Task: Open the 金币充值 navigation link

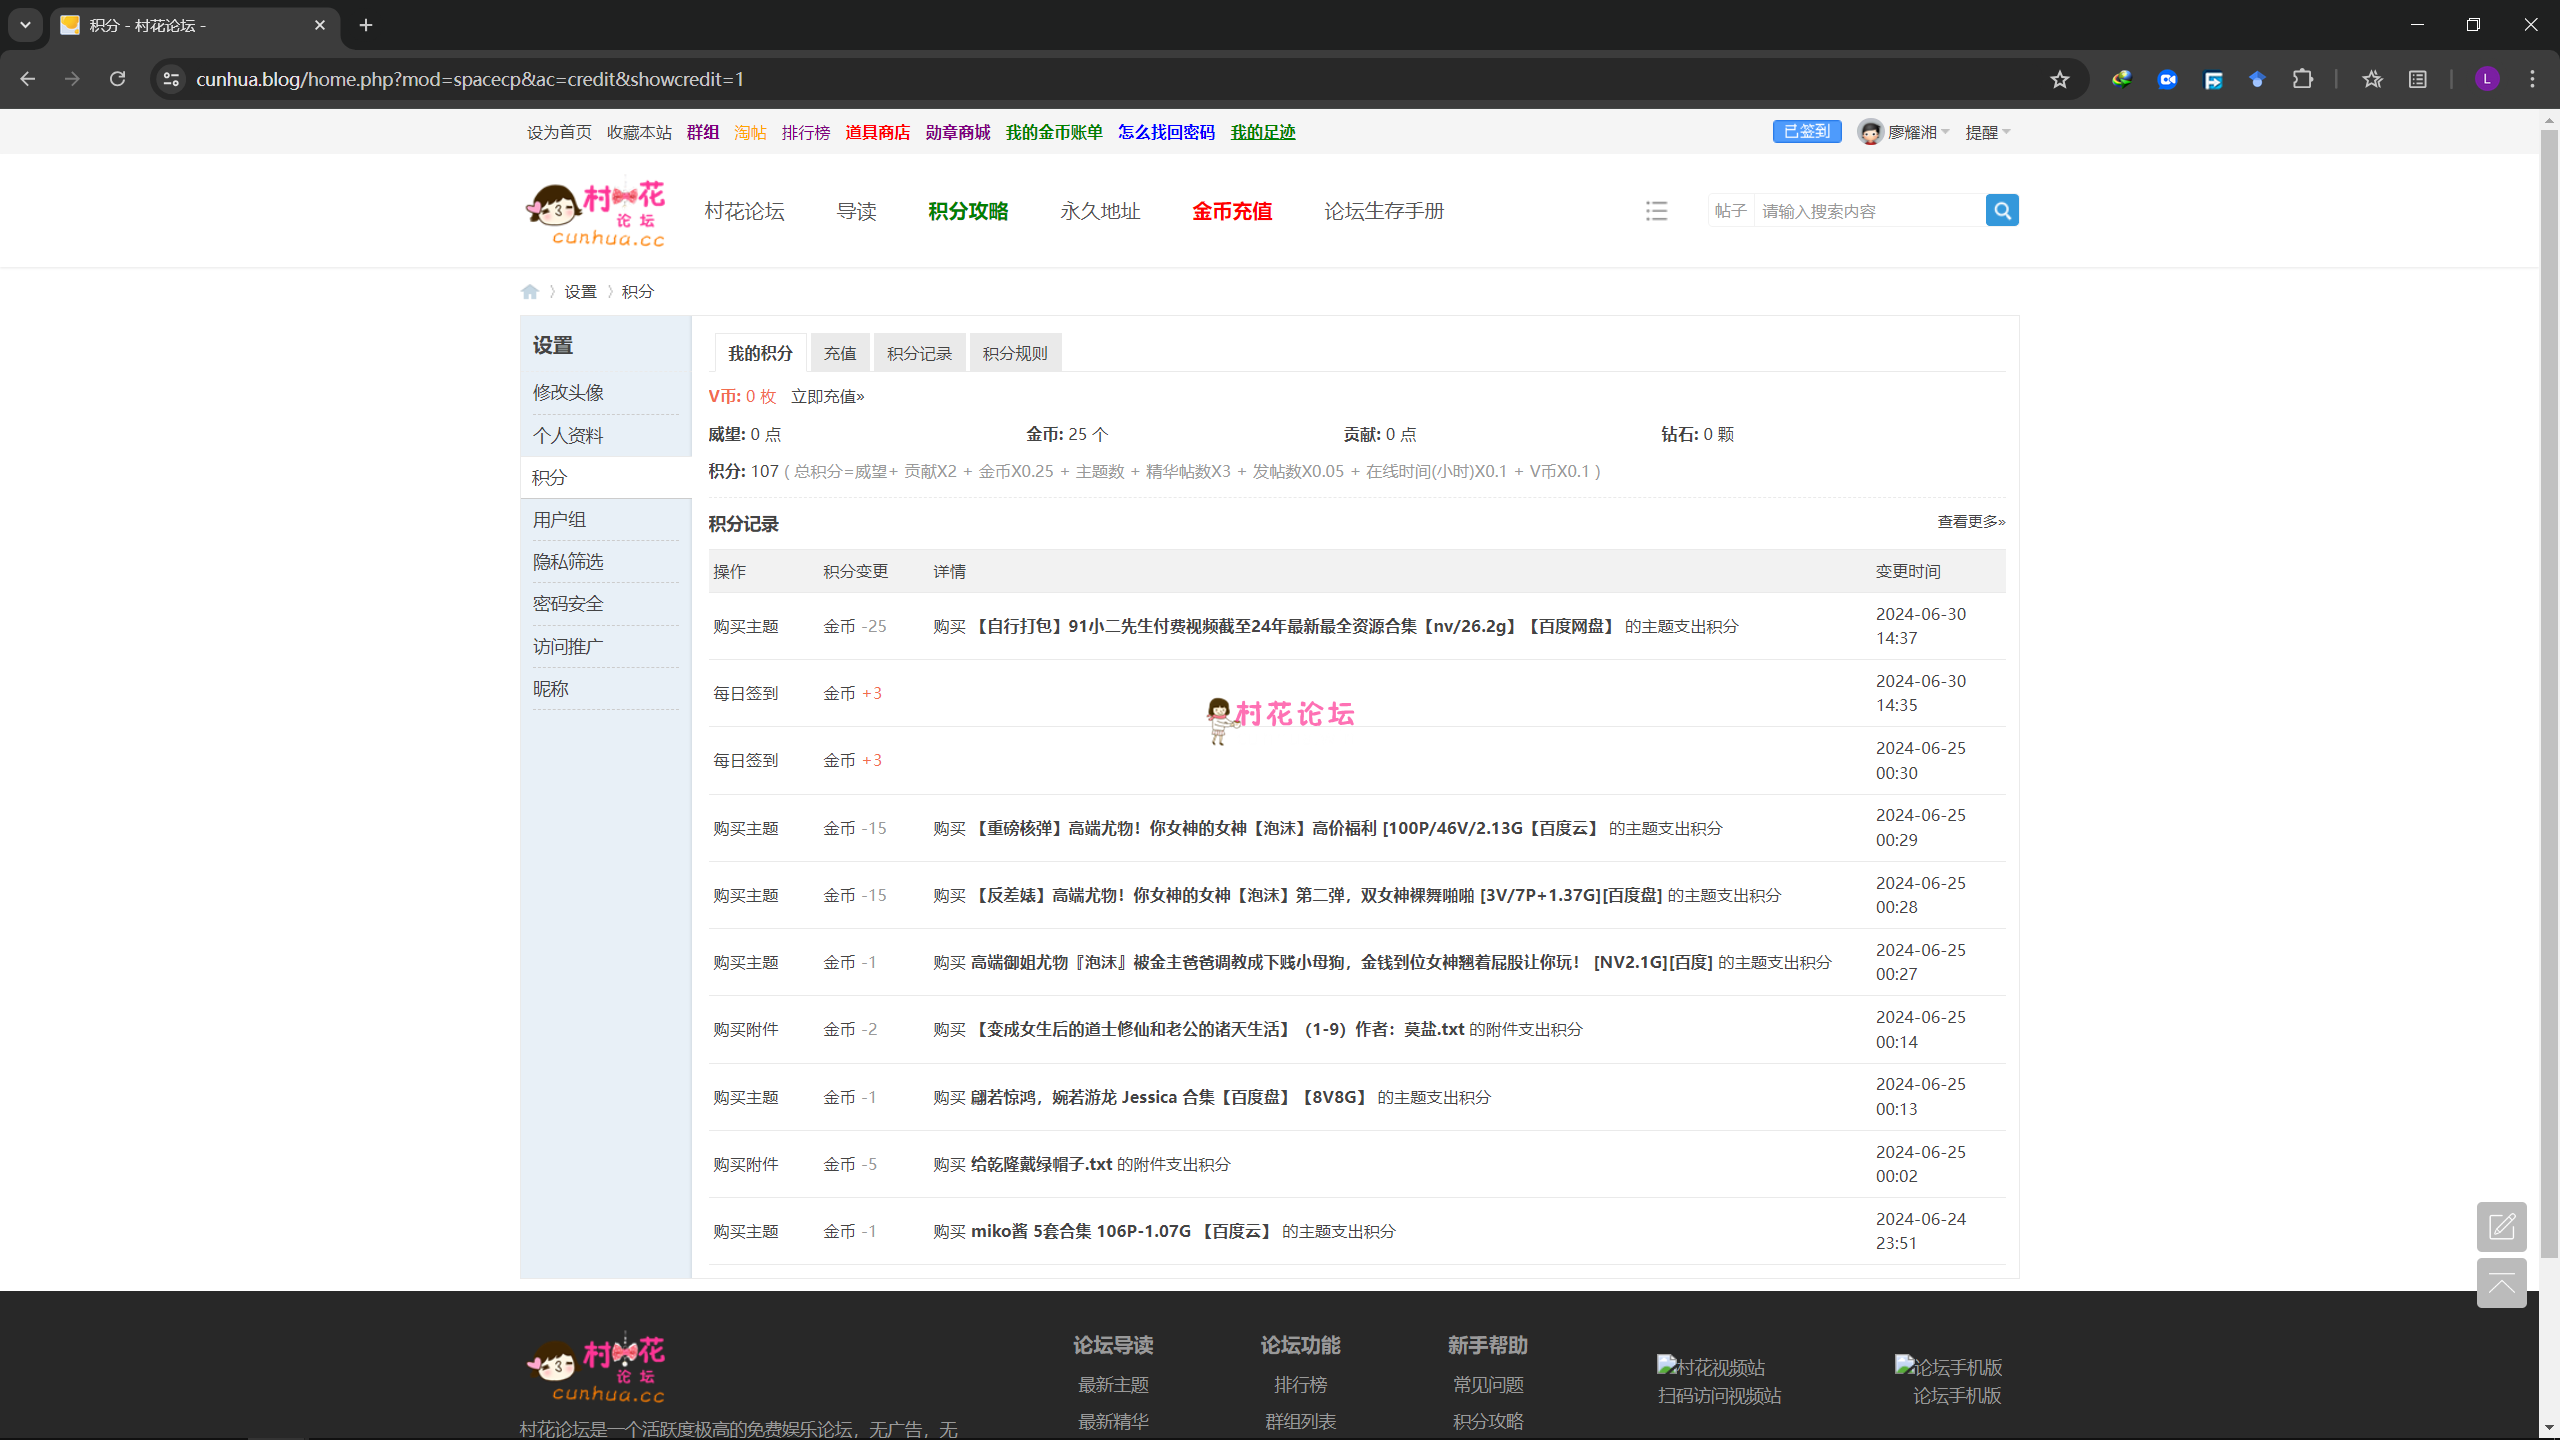Action: click(1232, 211)
